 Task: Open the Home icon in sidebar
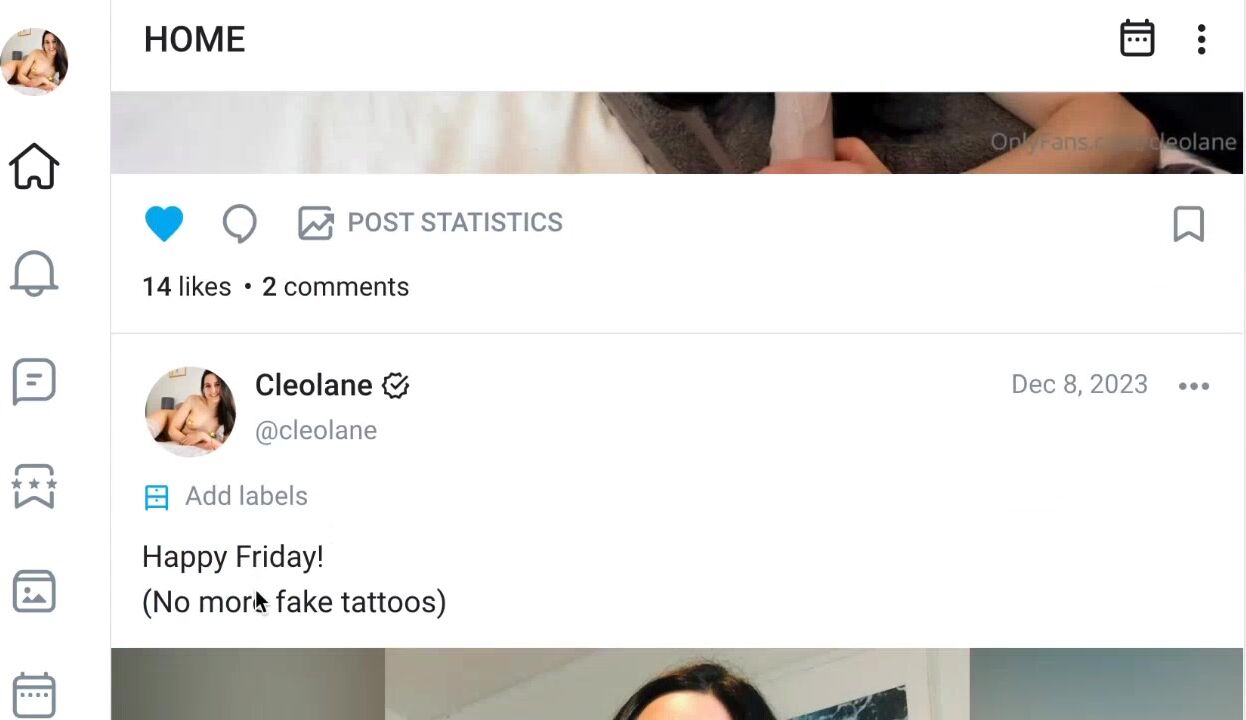coord(34,166)
